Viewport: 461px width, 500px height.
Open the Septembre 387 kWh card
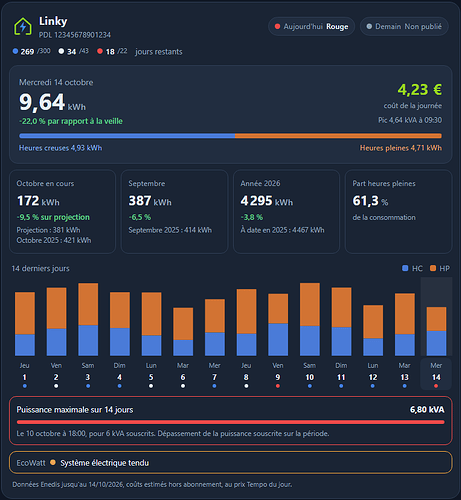coord(174,212)
